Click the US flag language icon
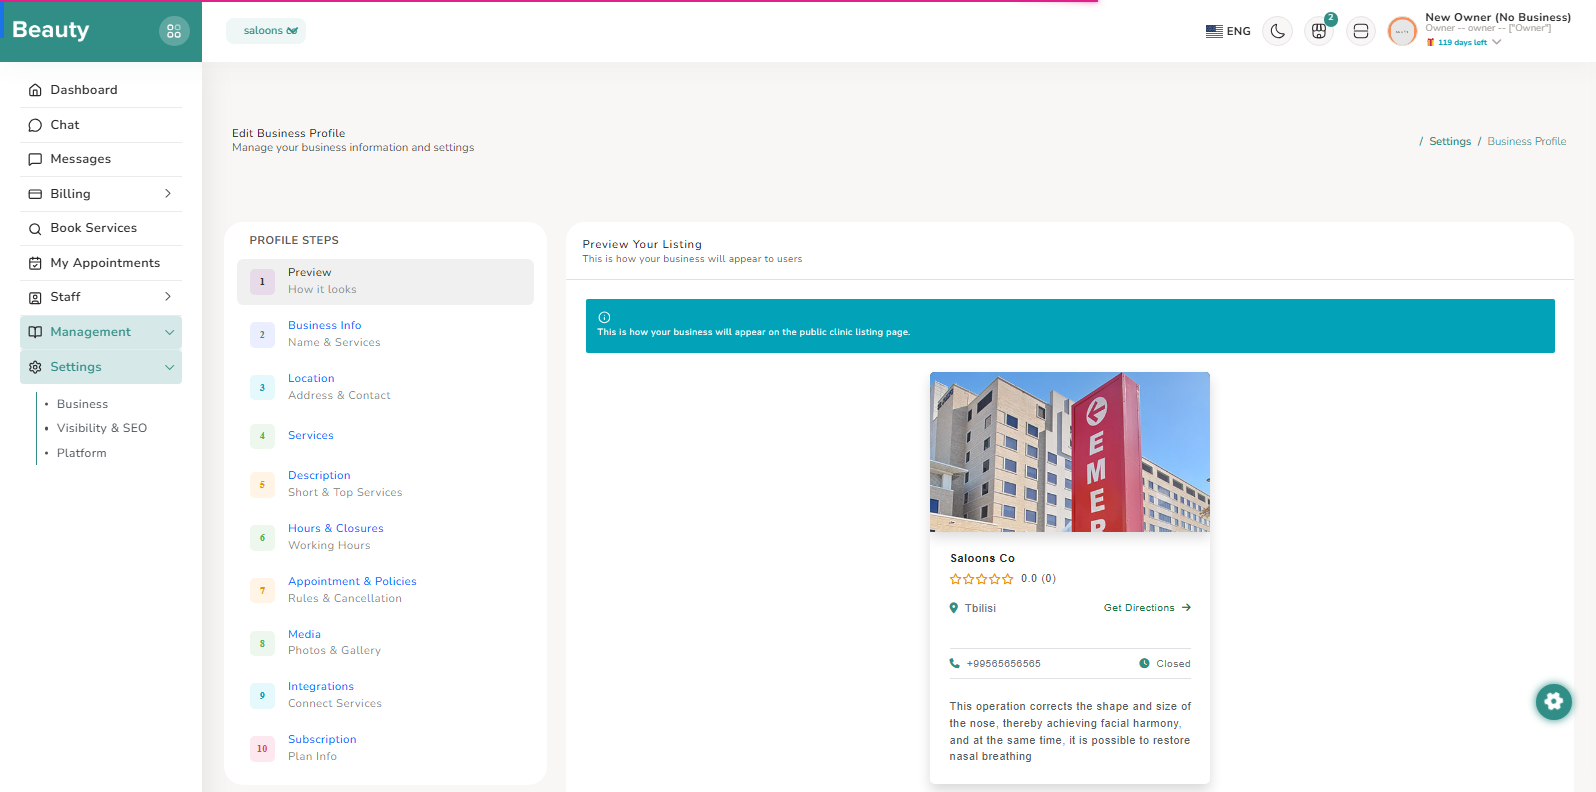This screenshot has height=792, width=1596. [x=1214, y=31]
